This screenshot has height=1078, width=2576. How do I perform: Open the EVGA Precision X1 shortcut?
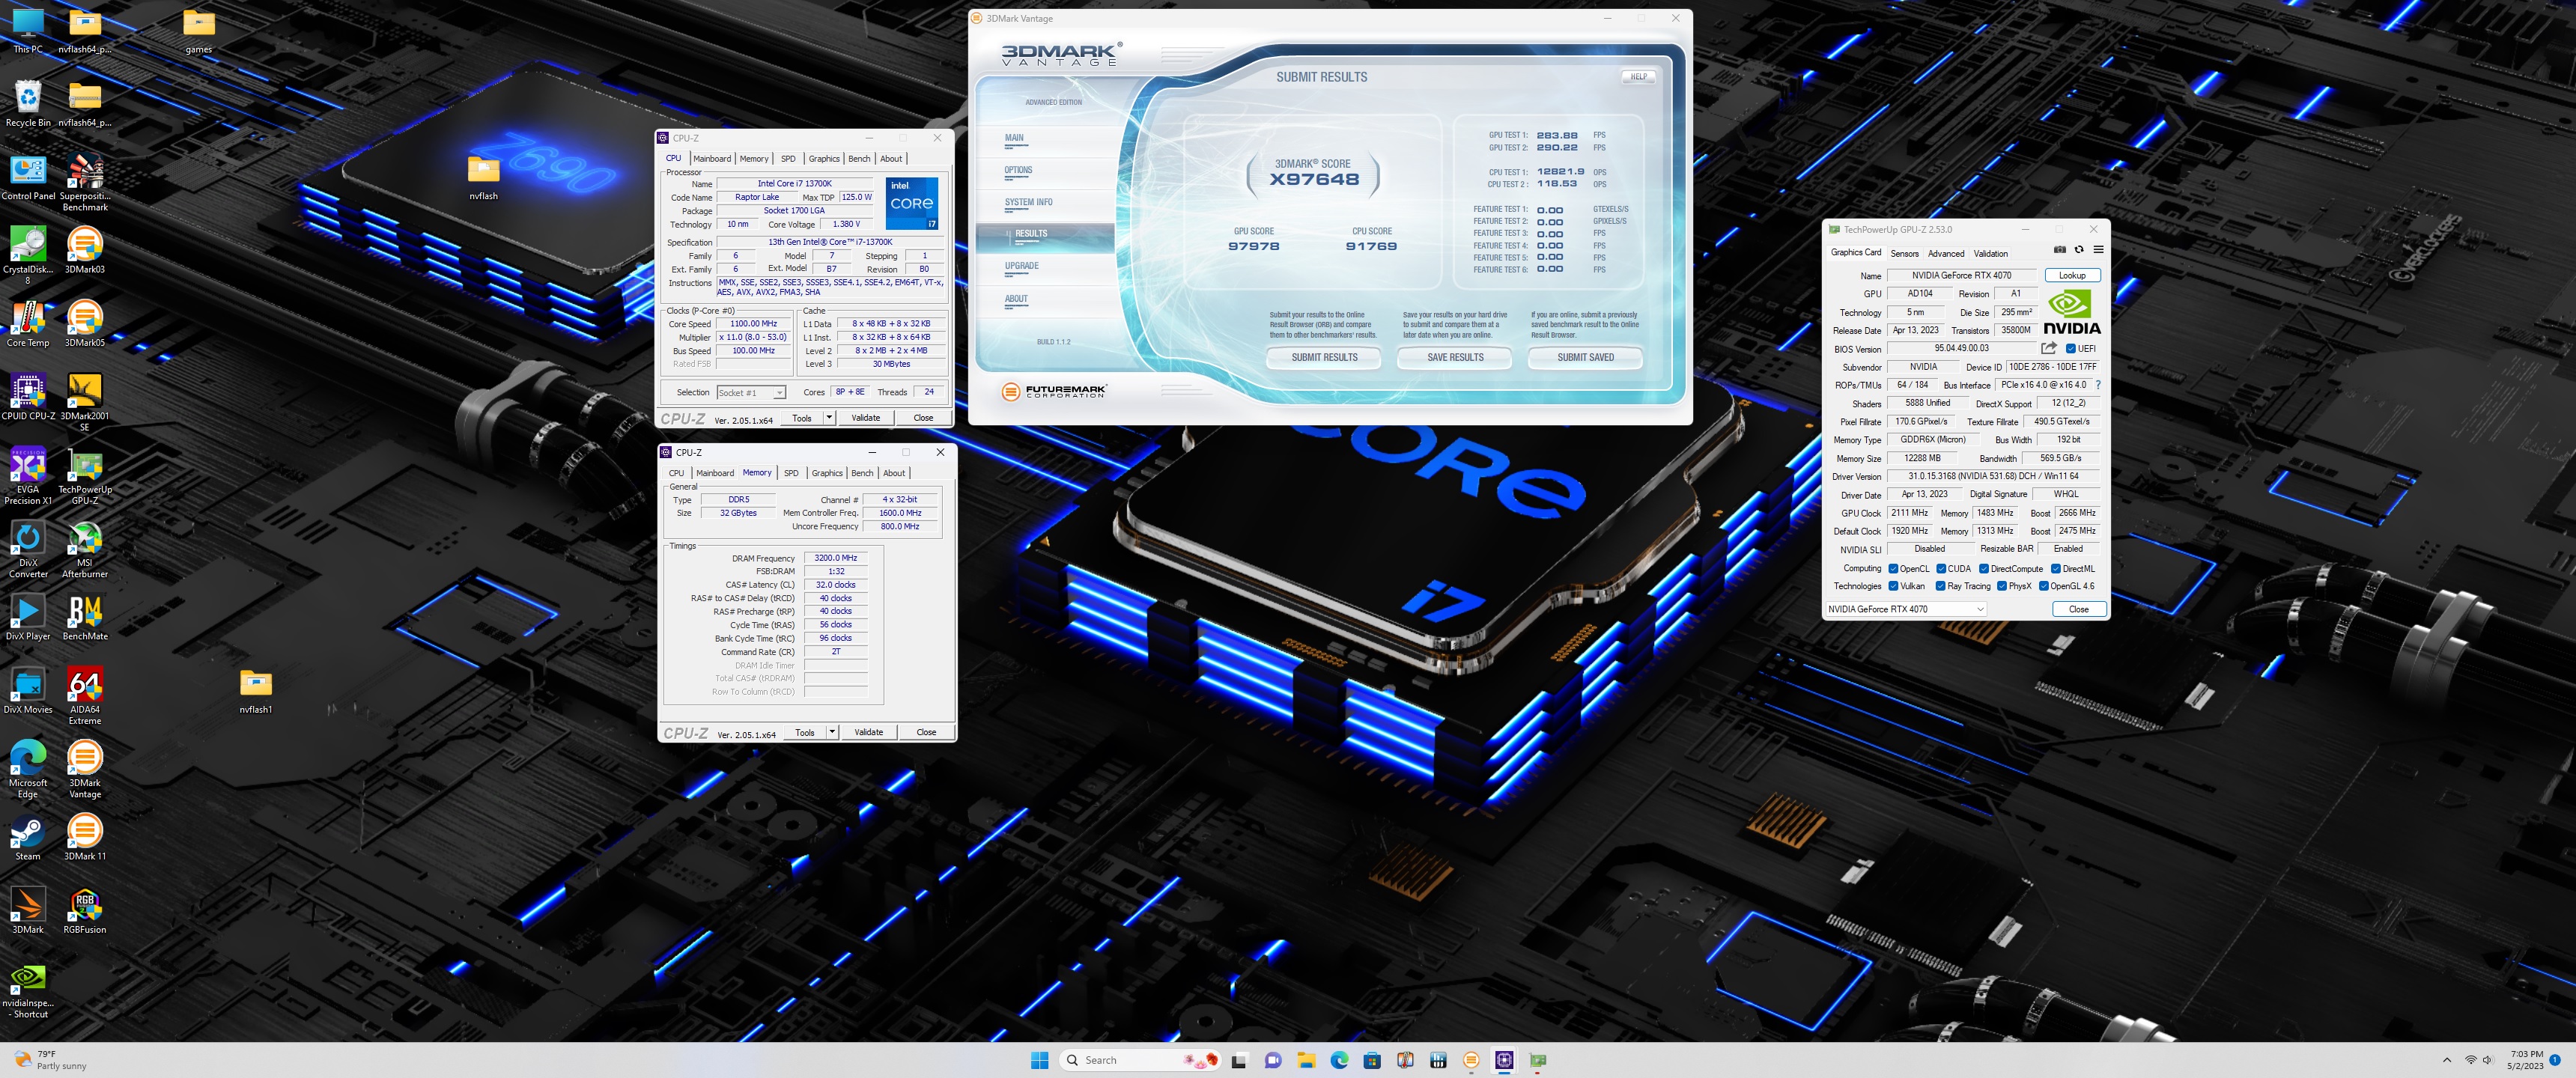28,476
